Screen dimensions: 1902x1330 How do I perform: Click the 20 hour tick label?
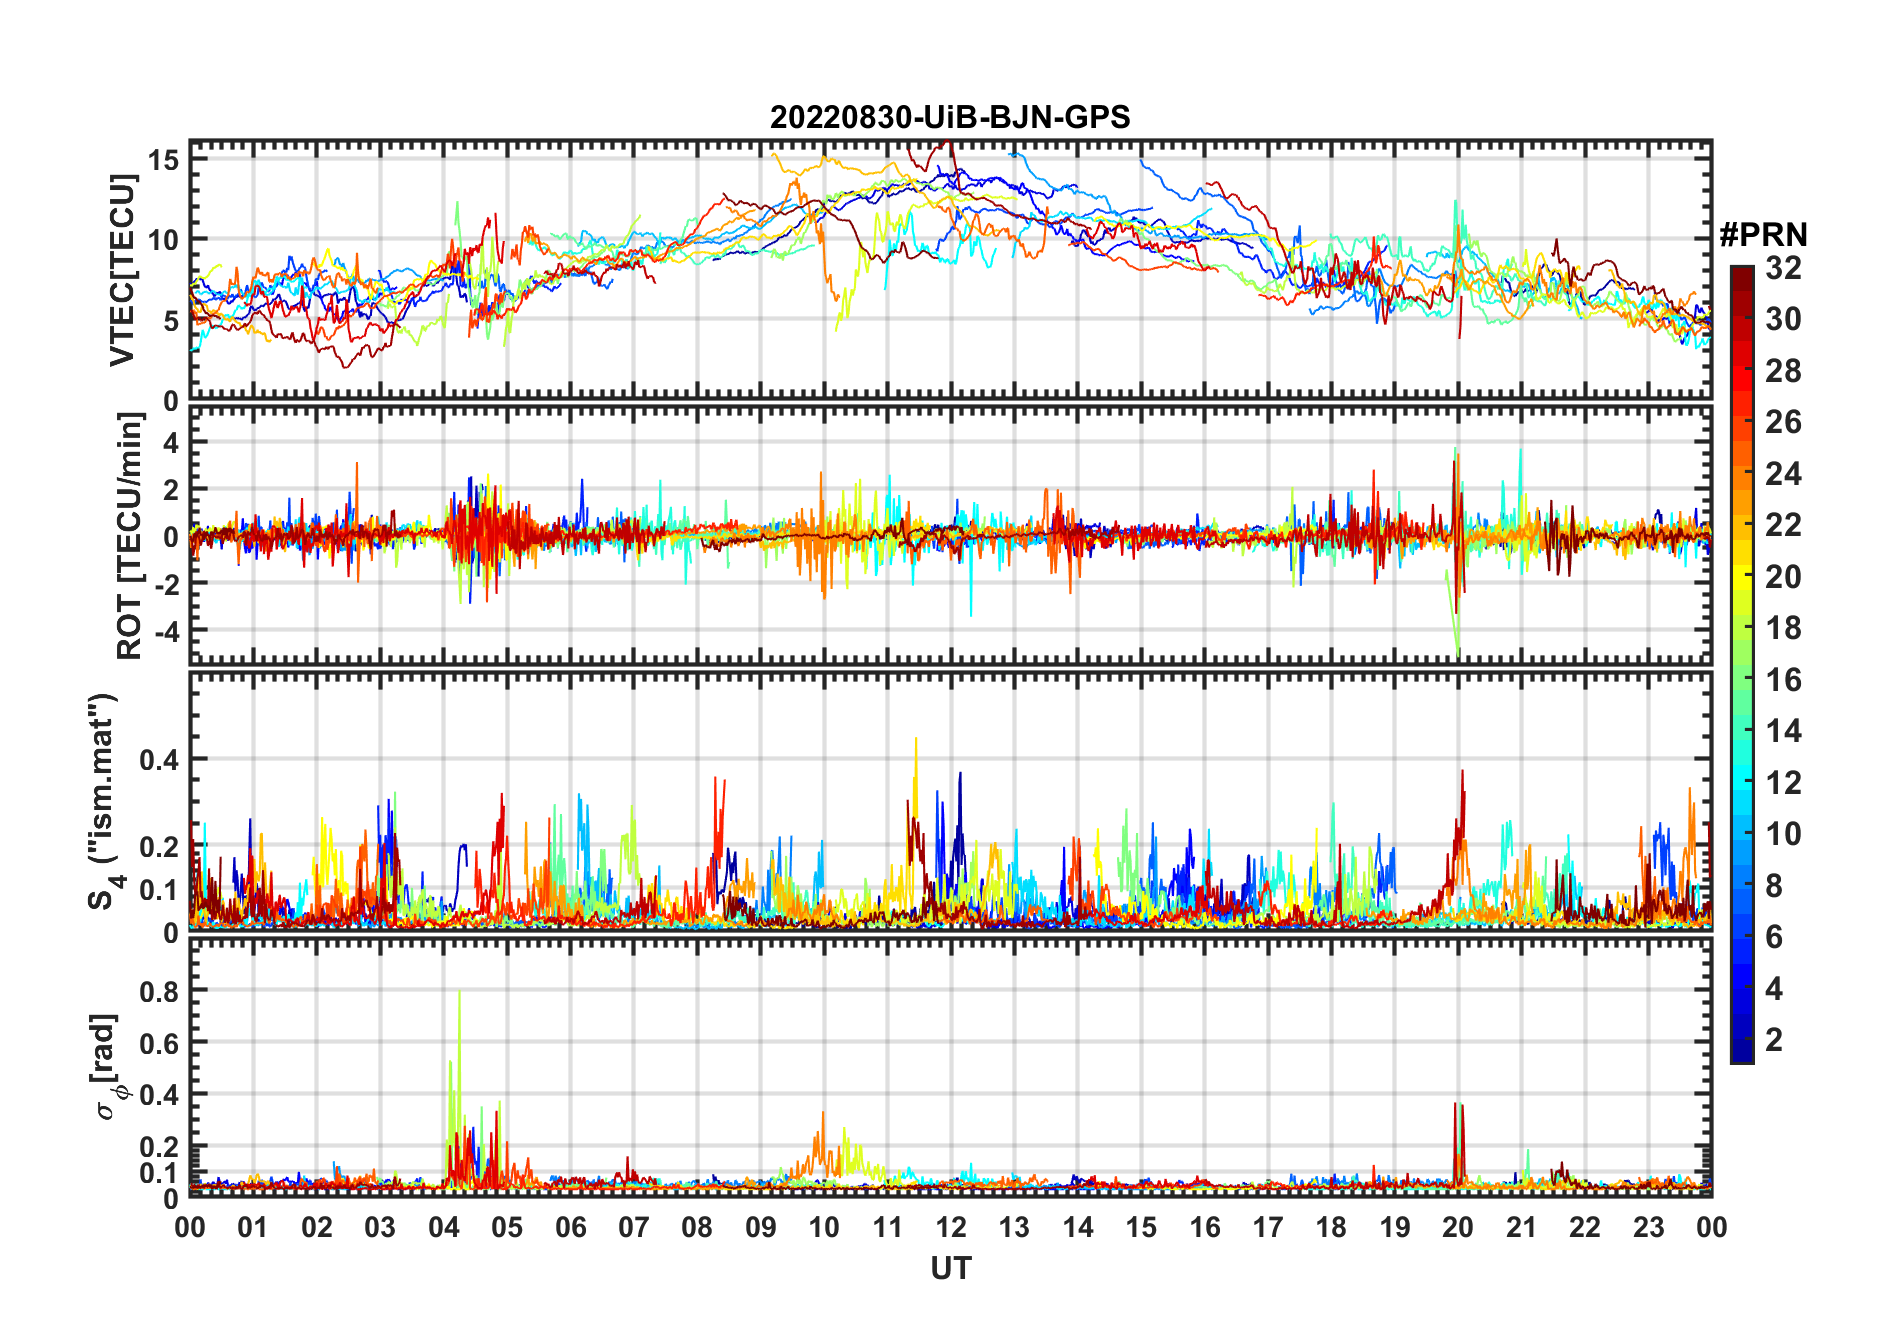coord(1458,1227)
